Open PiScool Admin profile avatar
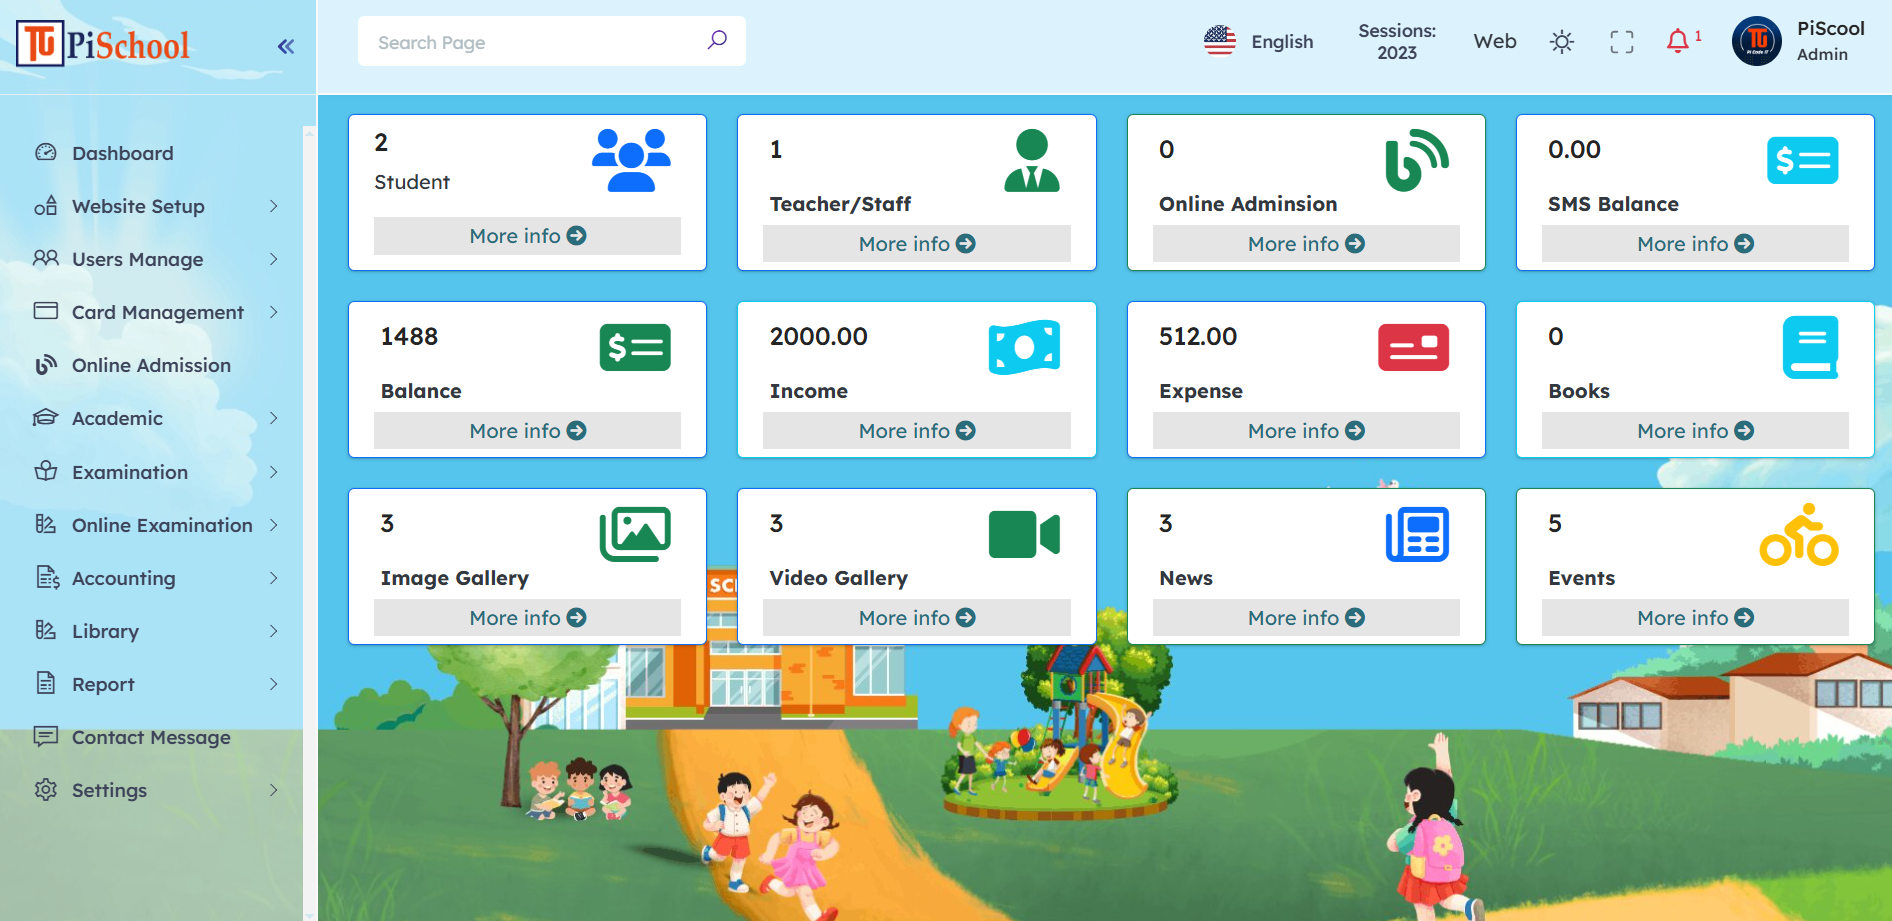Screen dimensions: 1892x921 click(x=1757, y=41)
